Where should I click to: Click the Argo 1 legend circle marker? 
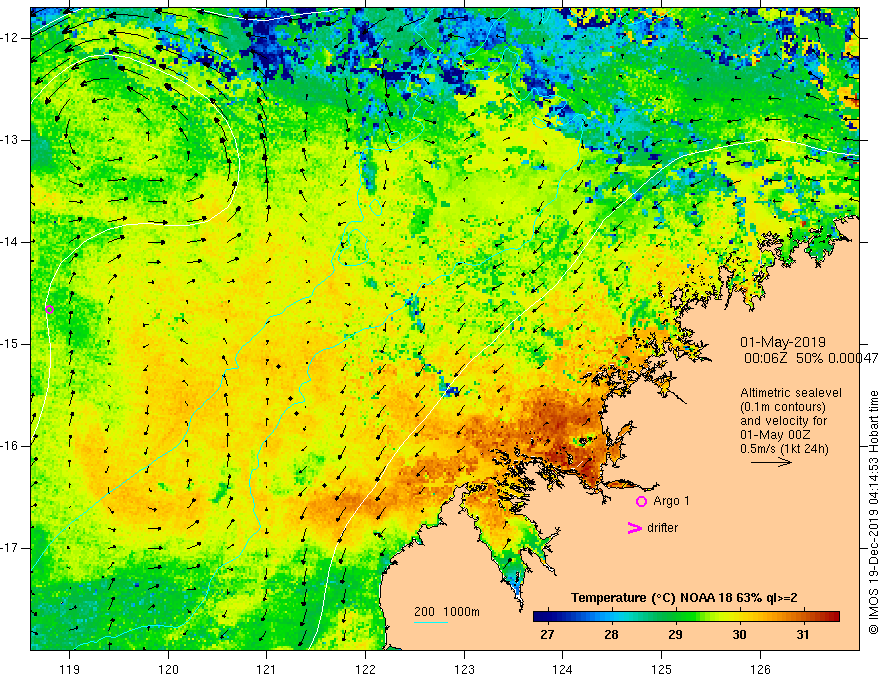[x=641, y=502]
